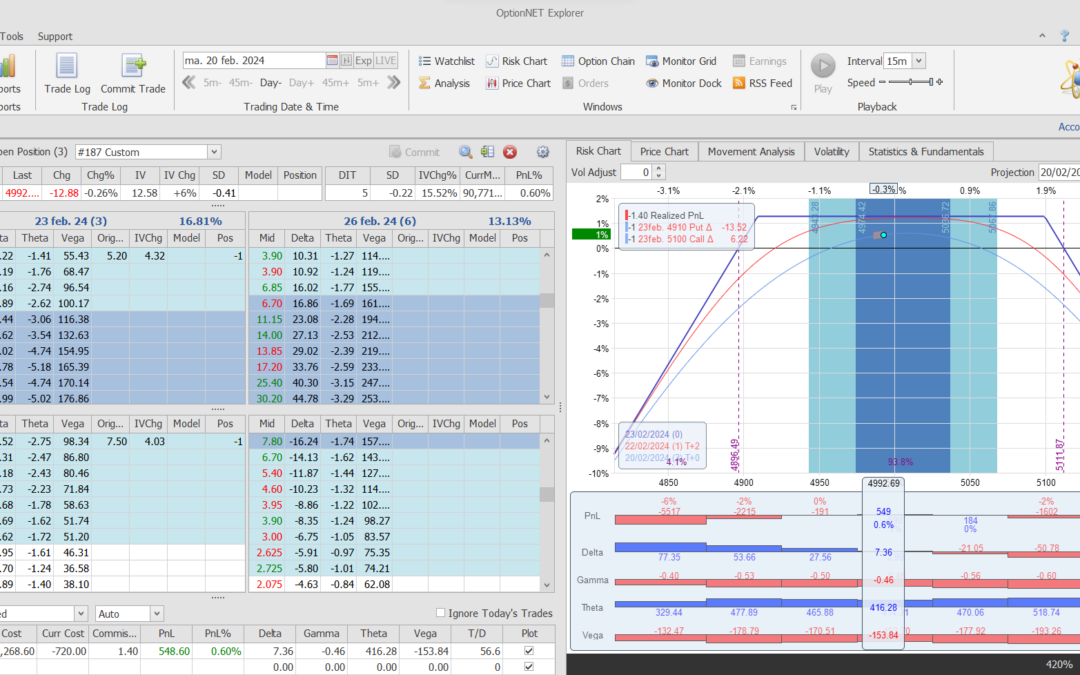Enable Ignore Today's Trades checkbox
The width and height of the screenshot is (1080, 675).
click(x=441, y=613)
